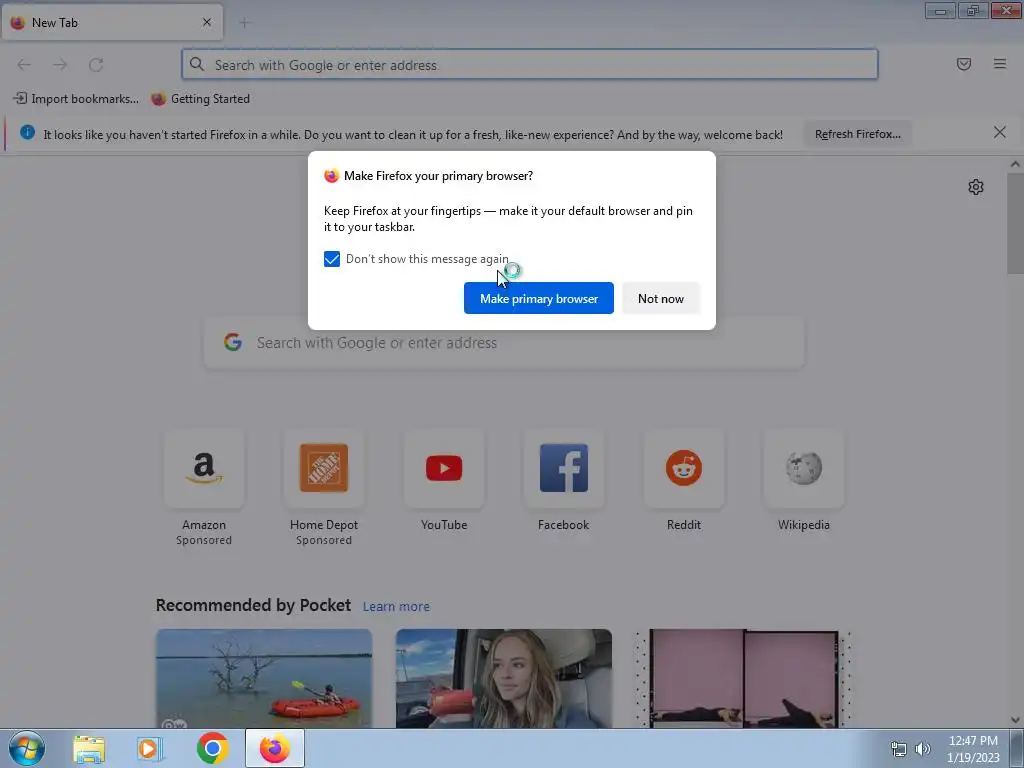The image size is (1024, 768).
Task: Dismiss the welcome back notification bar
Action: [999, 133]
